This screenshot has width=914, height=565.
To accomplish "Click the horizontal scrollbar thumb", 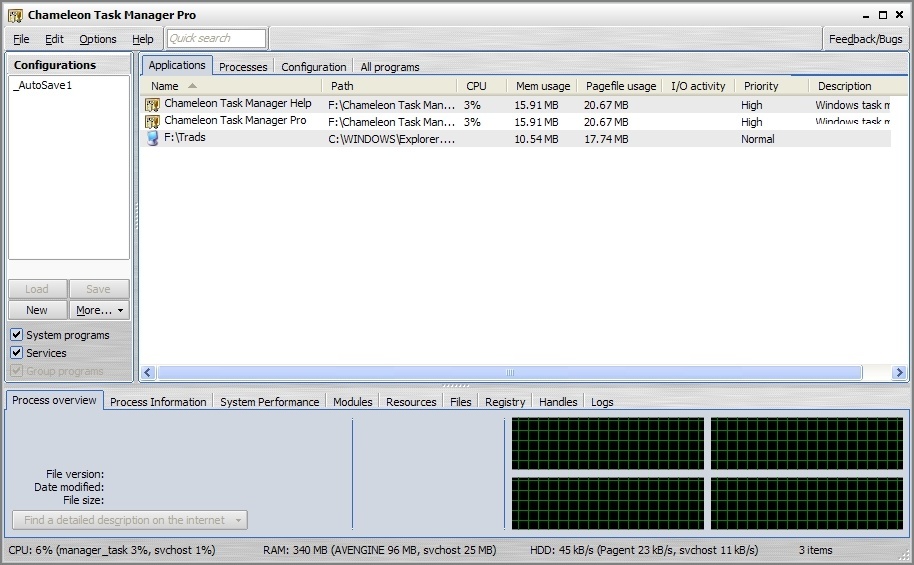I will (x=509, y=373).
